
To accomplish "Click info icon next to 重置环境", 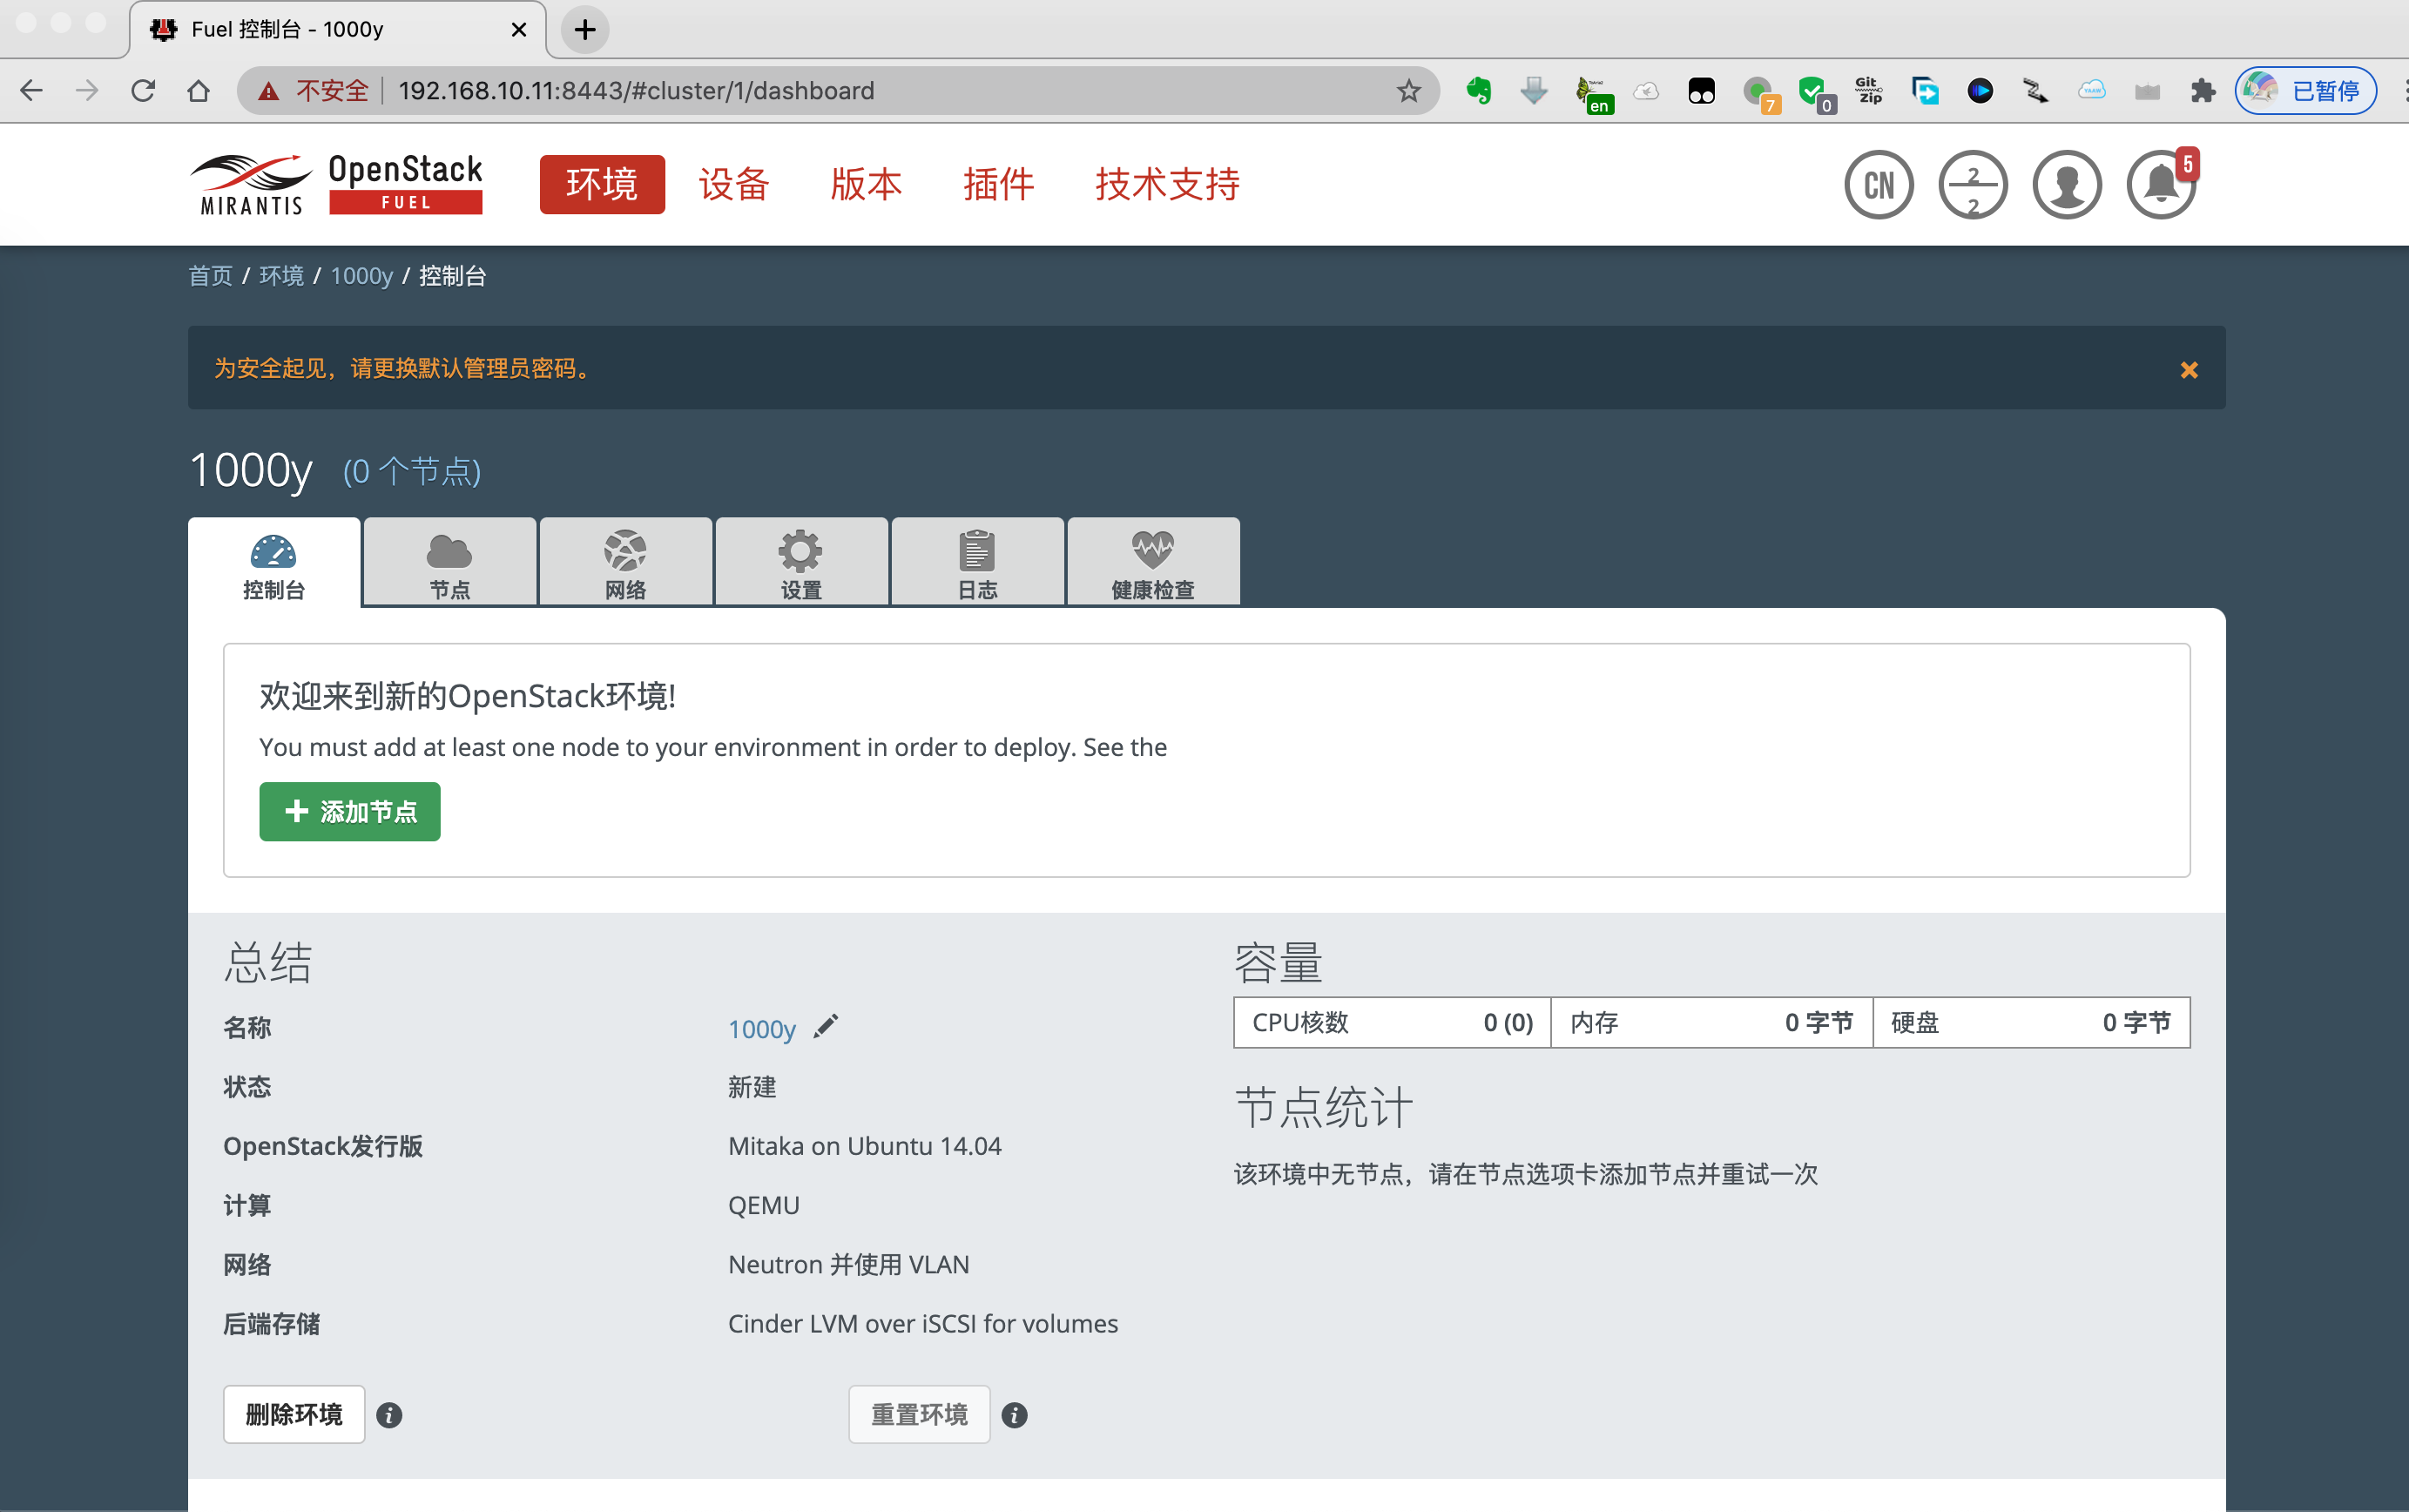I will coord(1014,1415).
